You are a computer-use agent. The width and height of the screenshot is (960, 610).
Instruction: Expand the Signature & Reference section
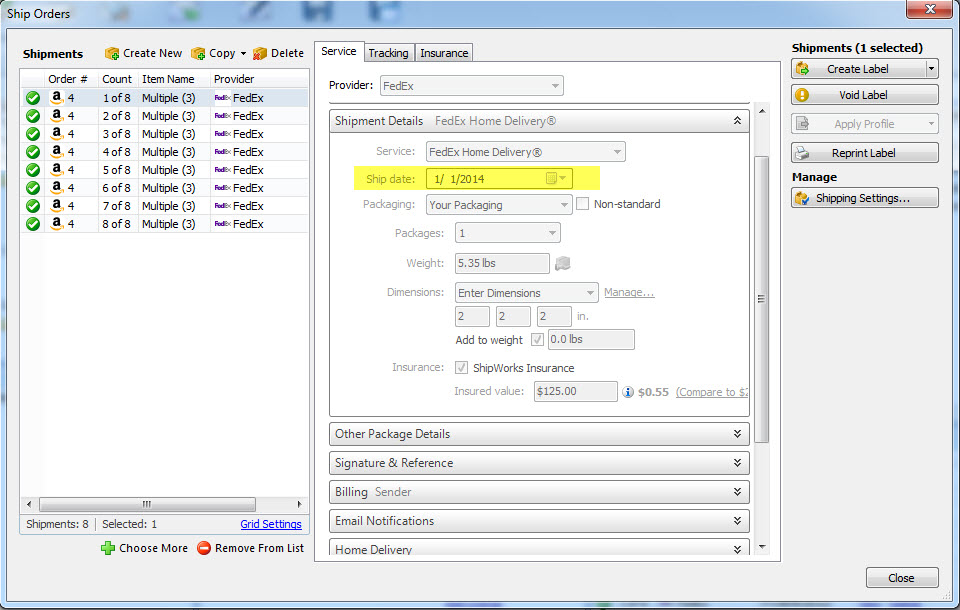click(737, 463)
